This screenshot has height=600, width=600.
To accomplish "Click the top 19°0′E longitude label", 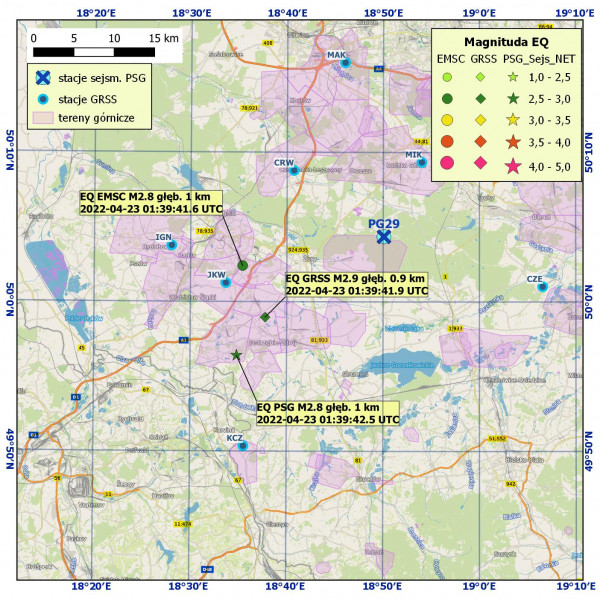I will click(479, 13).
